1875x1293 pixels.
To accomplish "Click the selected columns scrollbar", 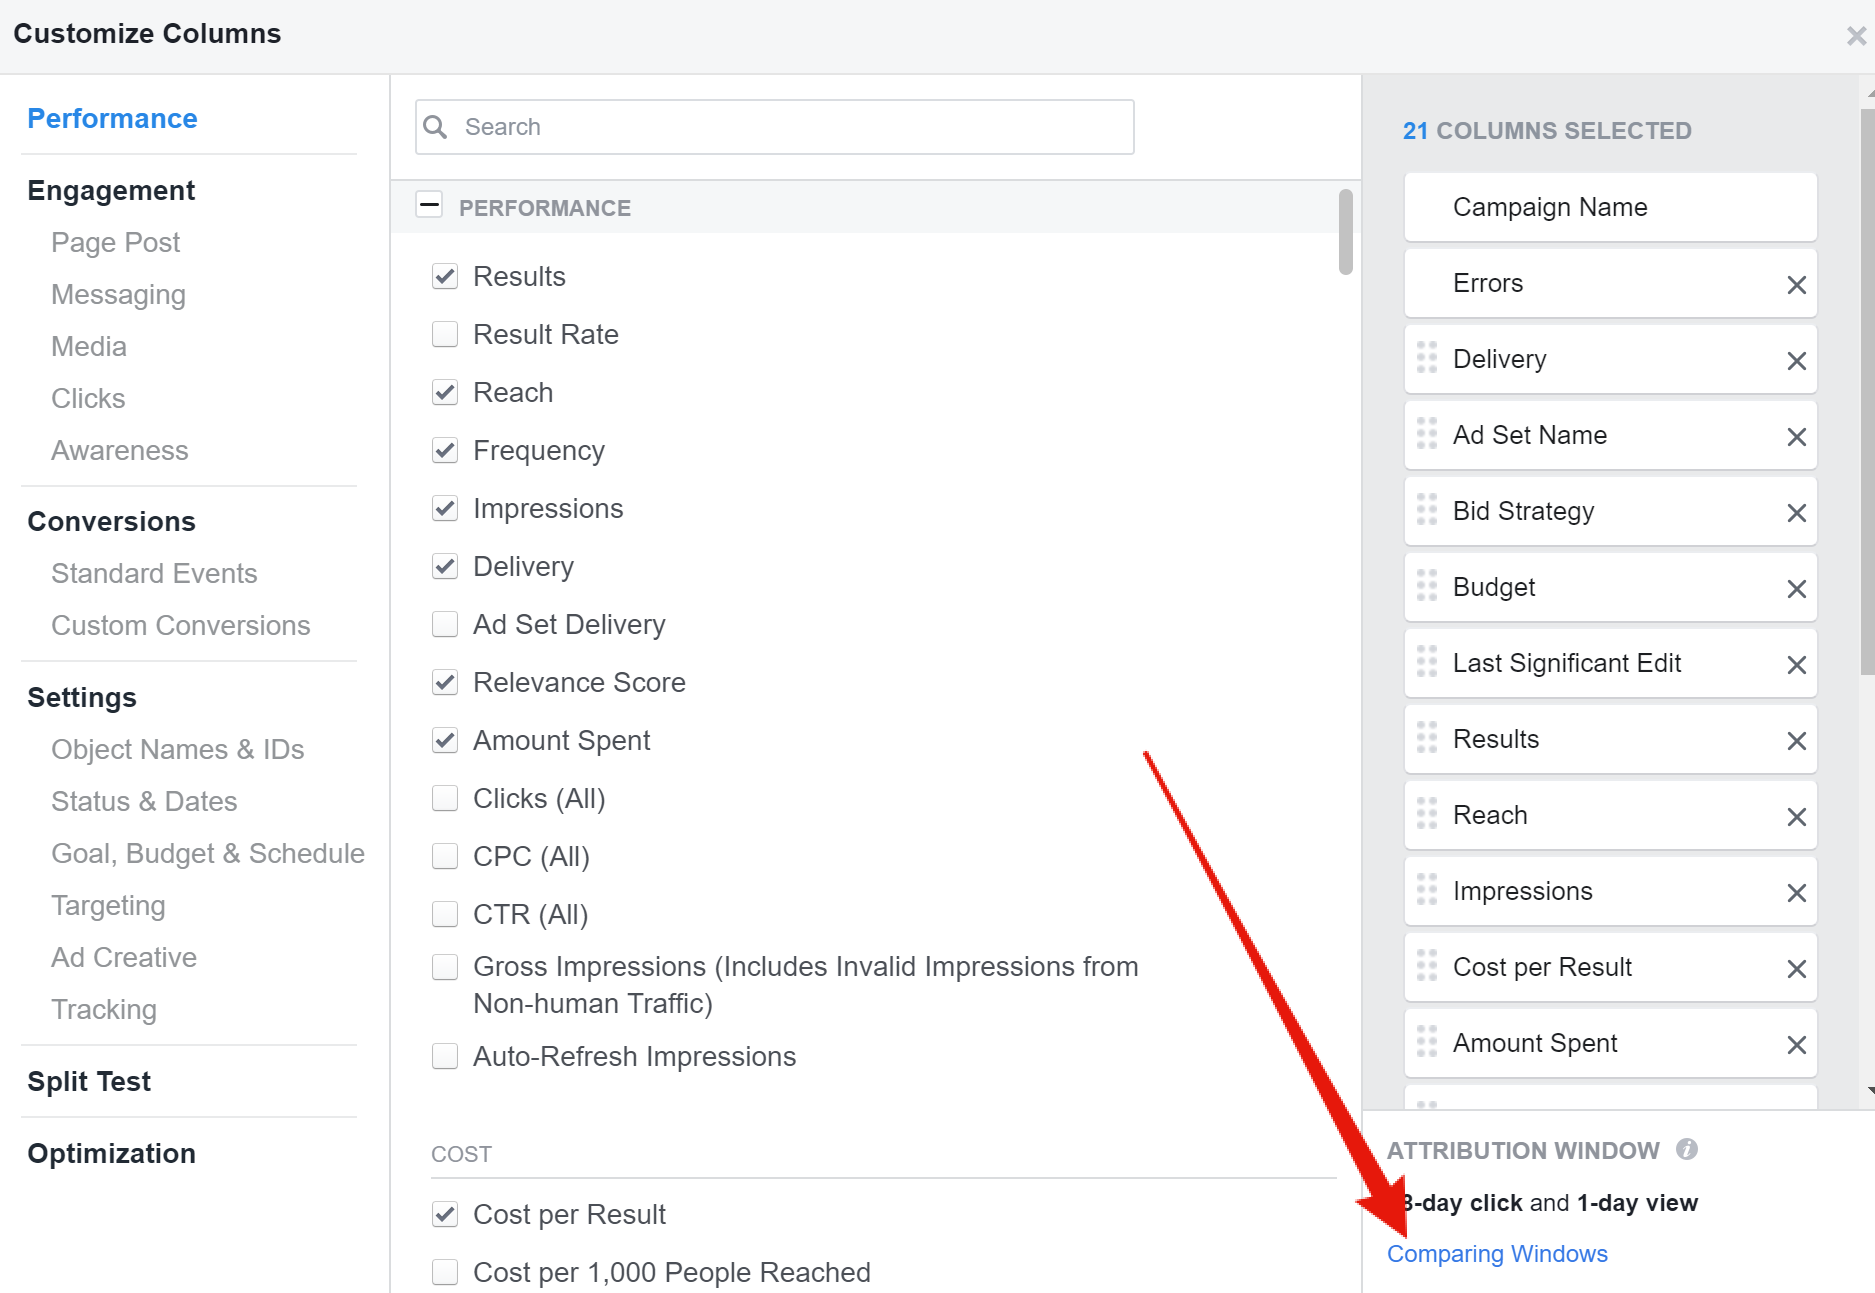I will click(1867, 390).
